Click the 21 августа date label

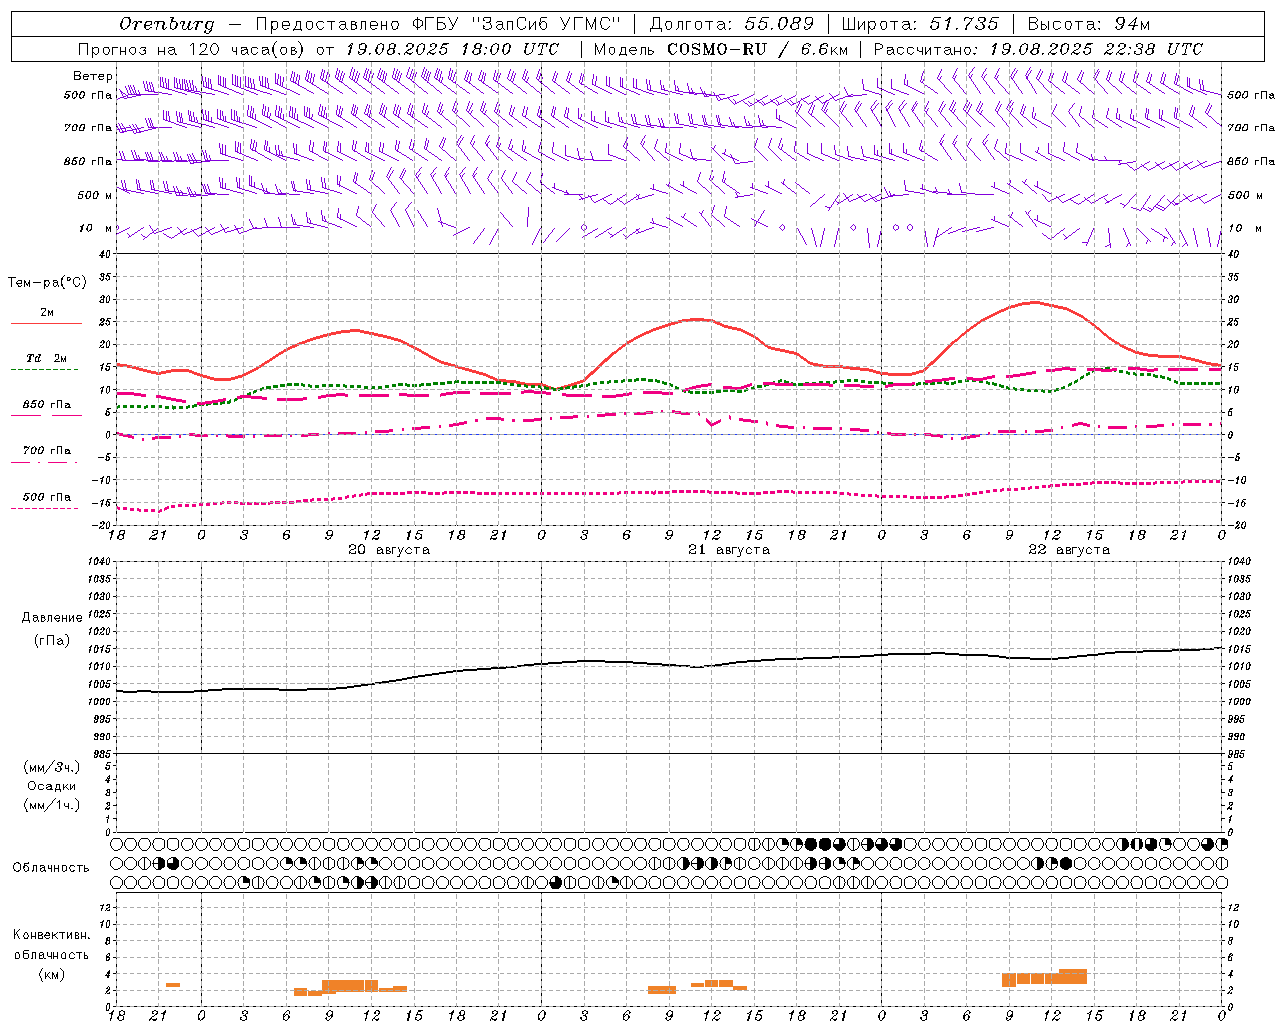click(x=729, y=550)
